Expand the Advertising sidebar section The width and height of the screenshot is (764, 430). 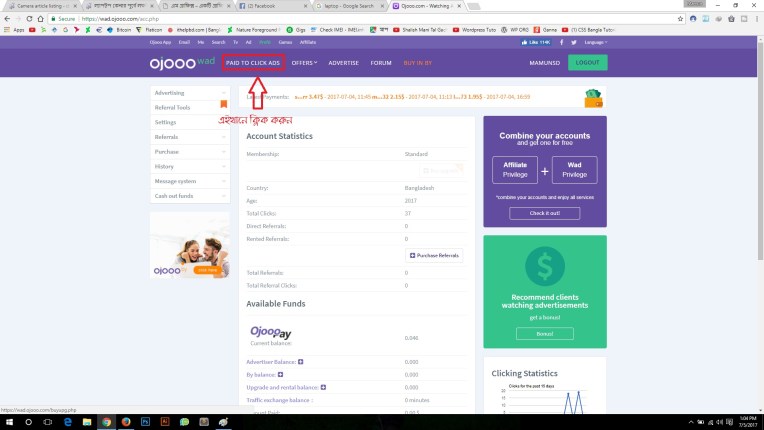(189, 93)
